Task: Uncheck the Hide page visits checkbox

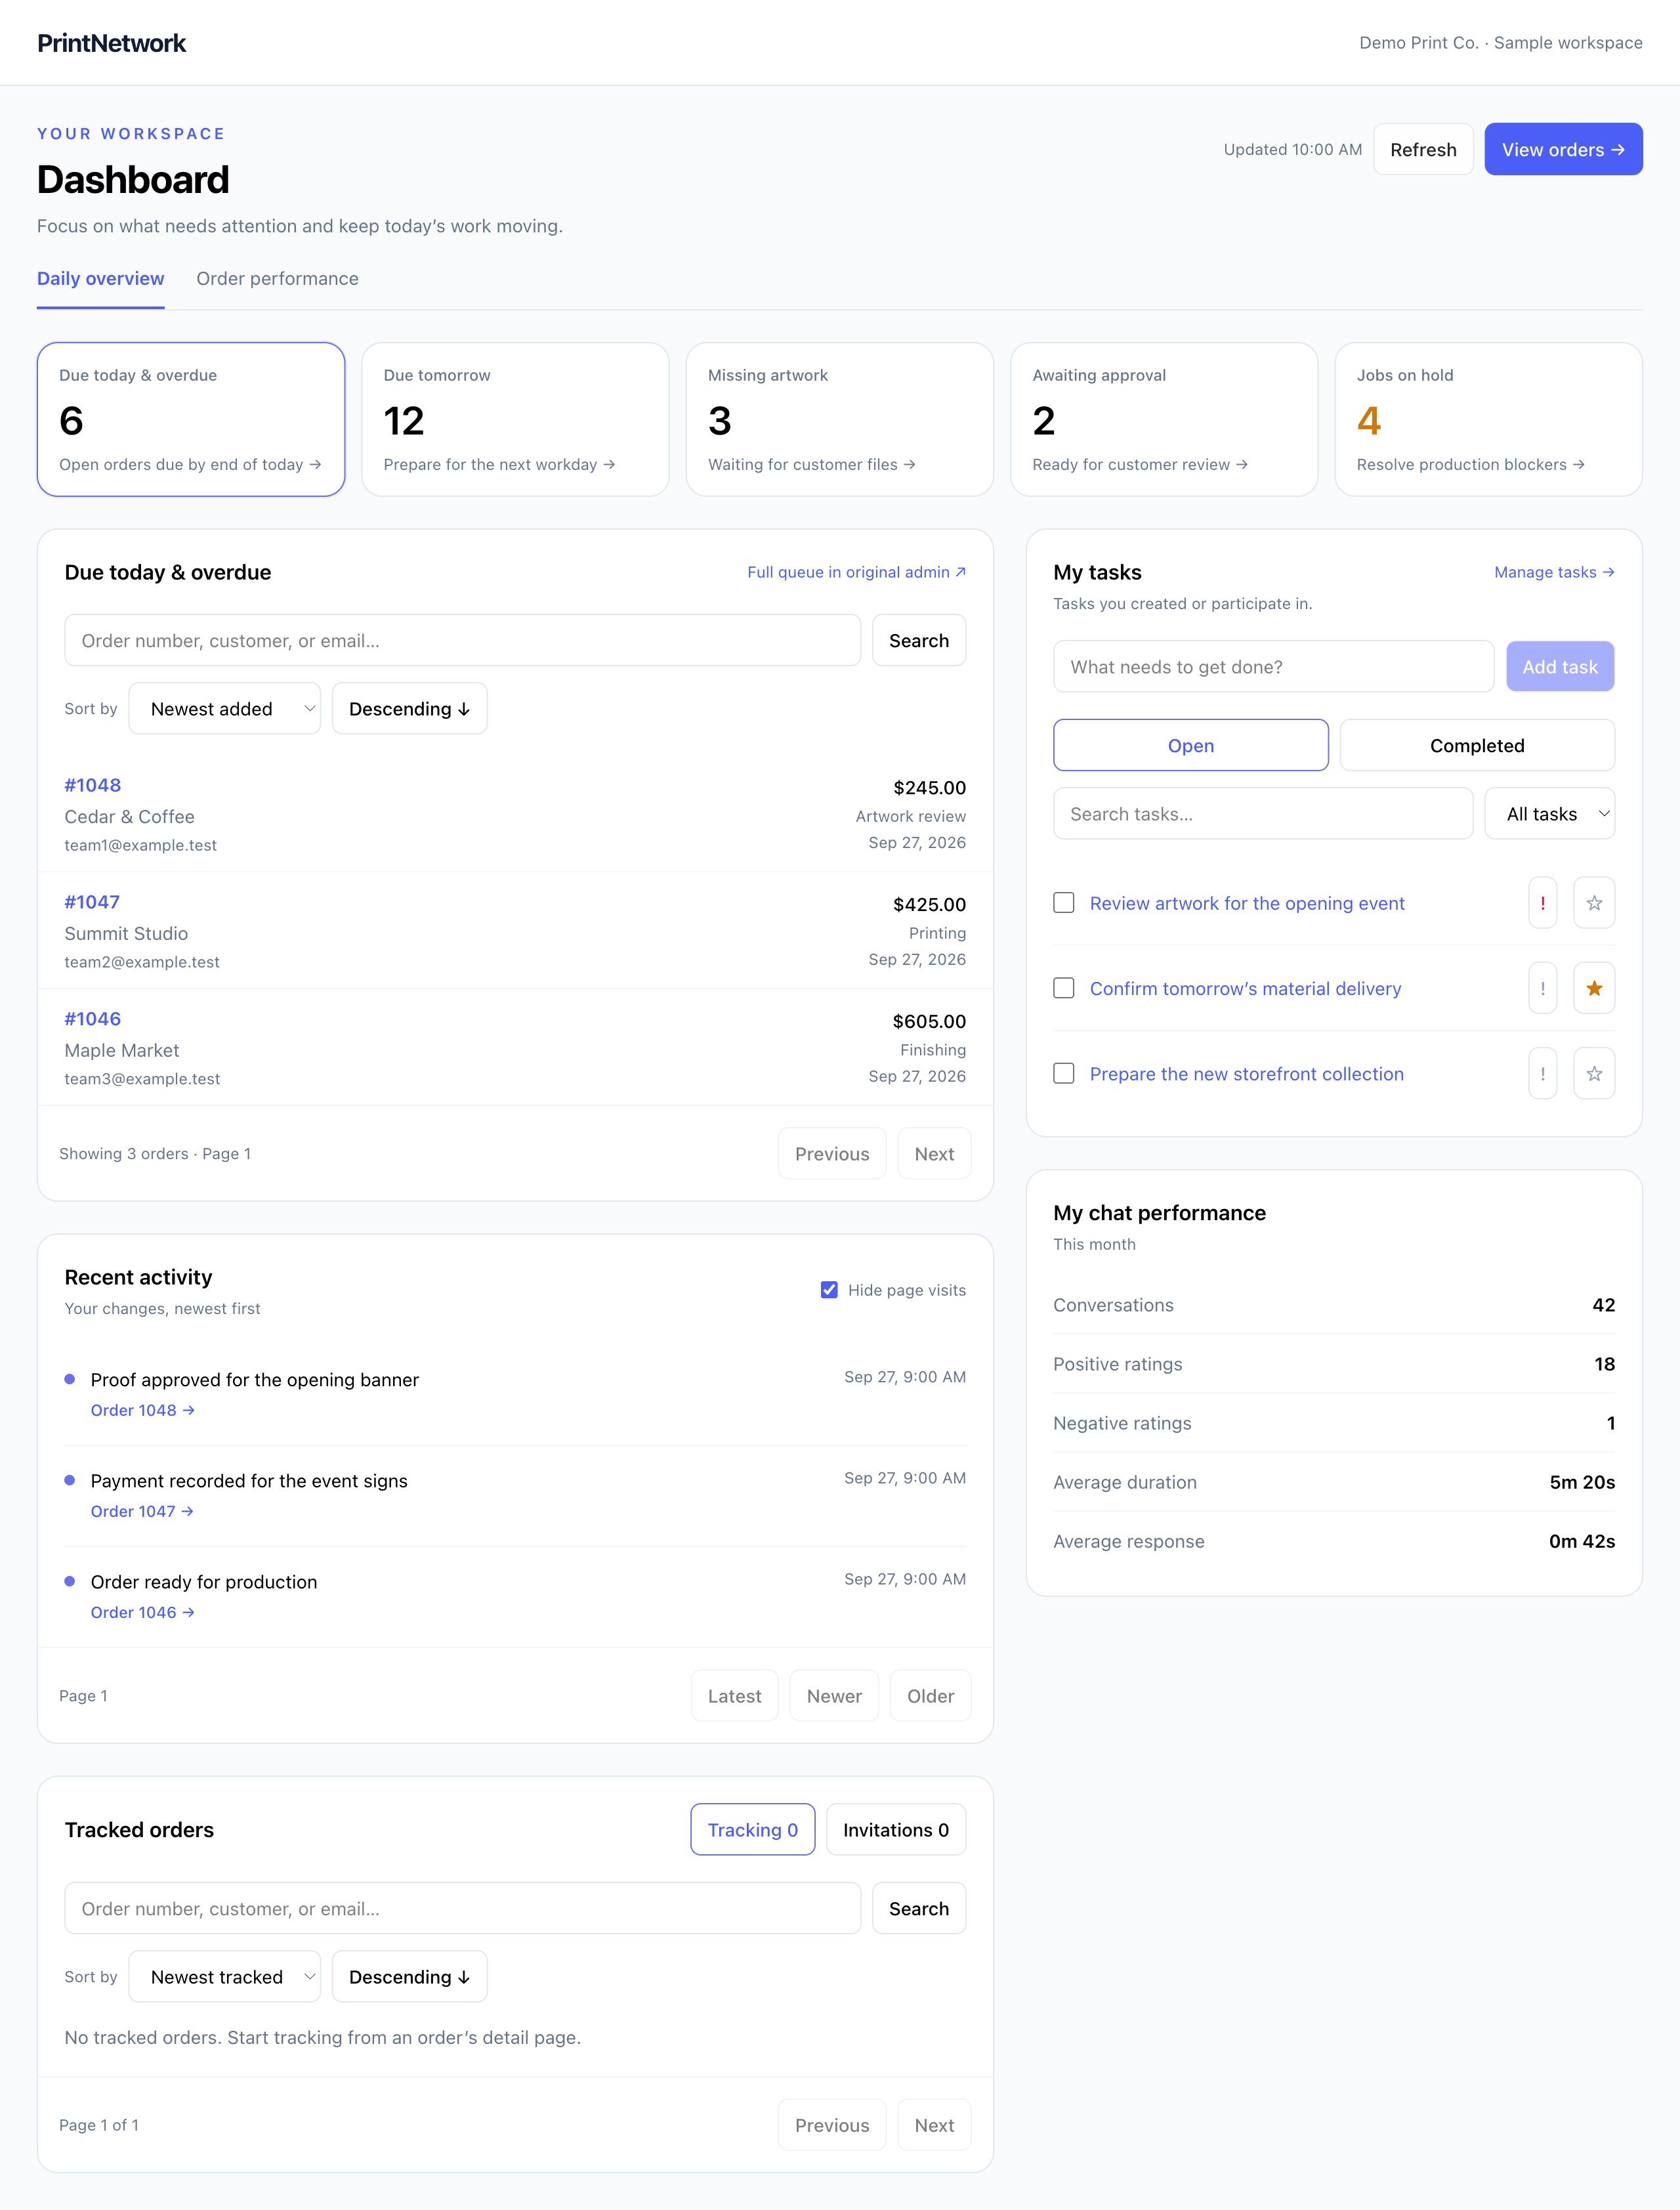Action: click(x=829, y=1290)
